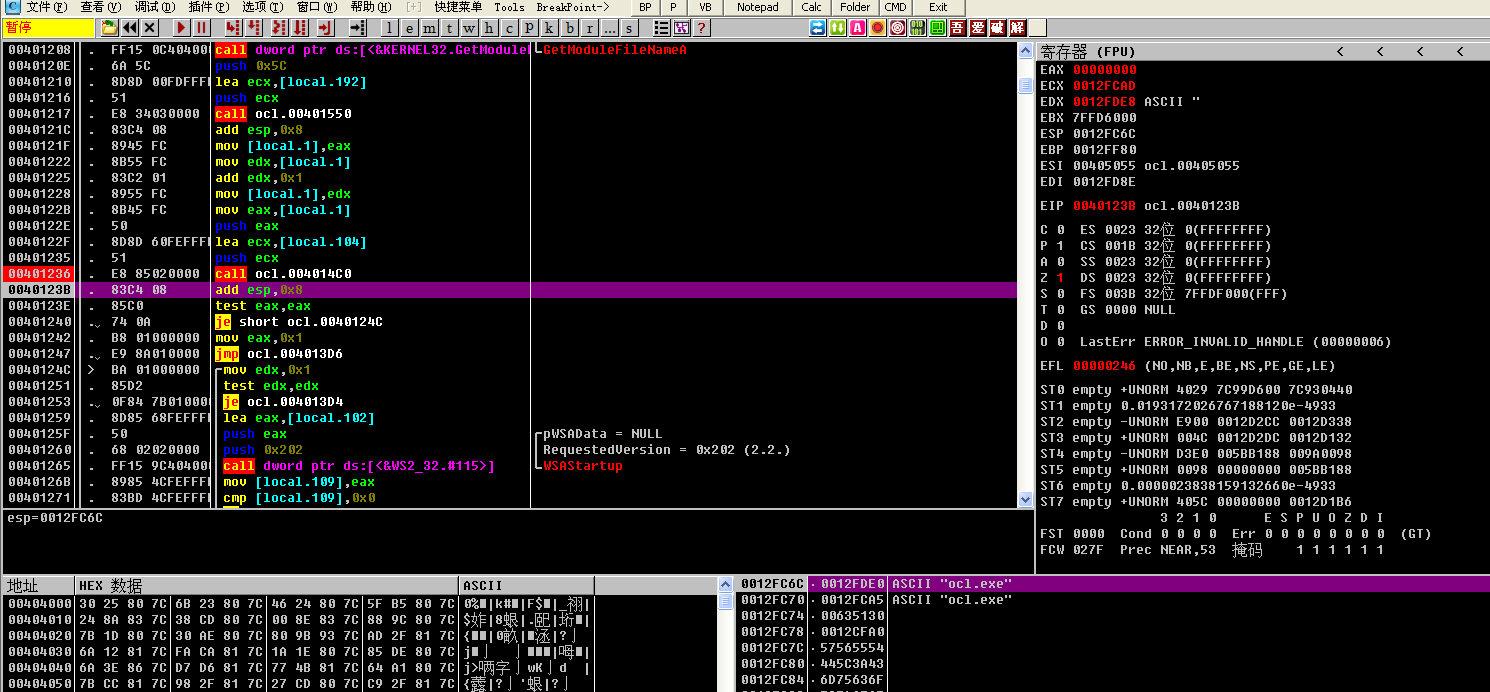Select the EAX register value 00000000
1490x692 pixels.
tap(1104, 70)
